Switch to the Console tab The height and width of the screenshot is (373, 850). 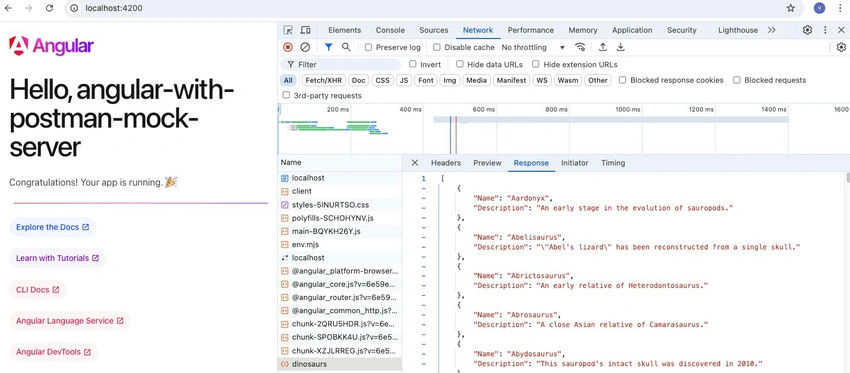(x=390, y=30)
